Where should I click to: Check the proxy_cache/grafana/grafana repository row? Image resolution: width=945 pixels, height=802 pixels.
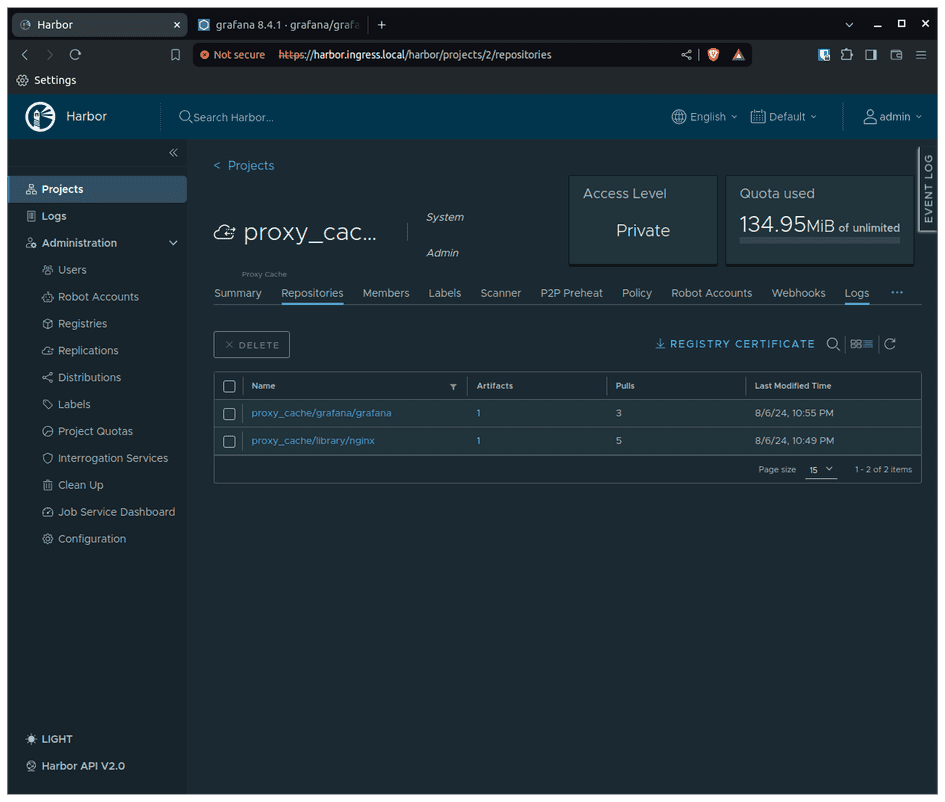pos(229,413)
